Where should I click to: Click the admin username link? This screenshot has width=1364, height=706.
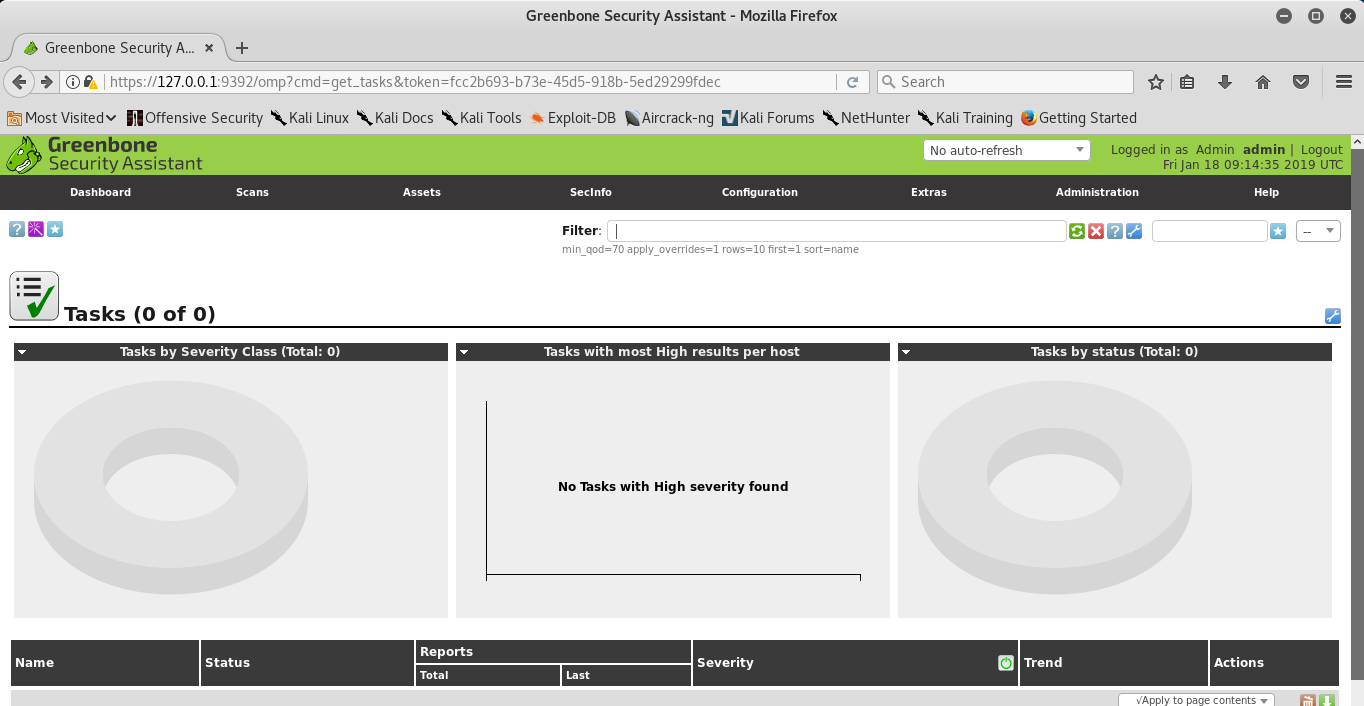[x=1264, y=149]
